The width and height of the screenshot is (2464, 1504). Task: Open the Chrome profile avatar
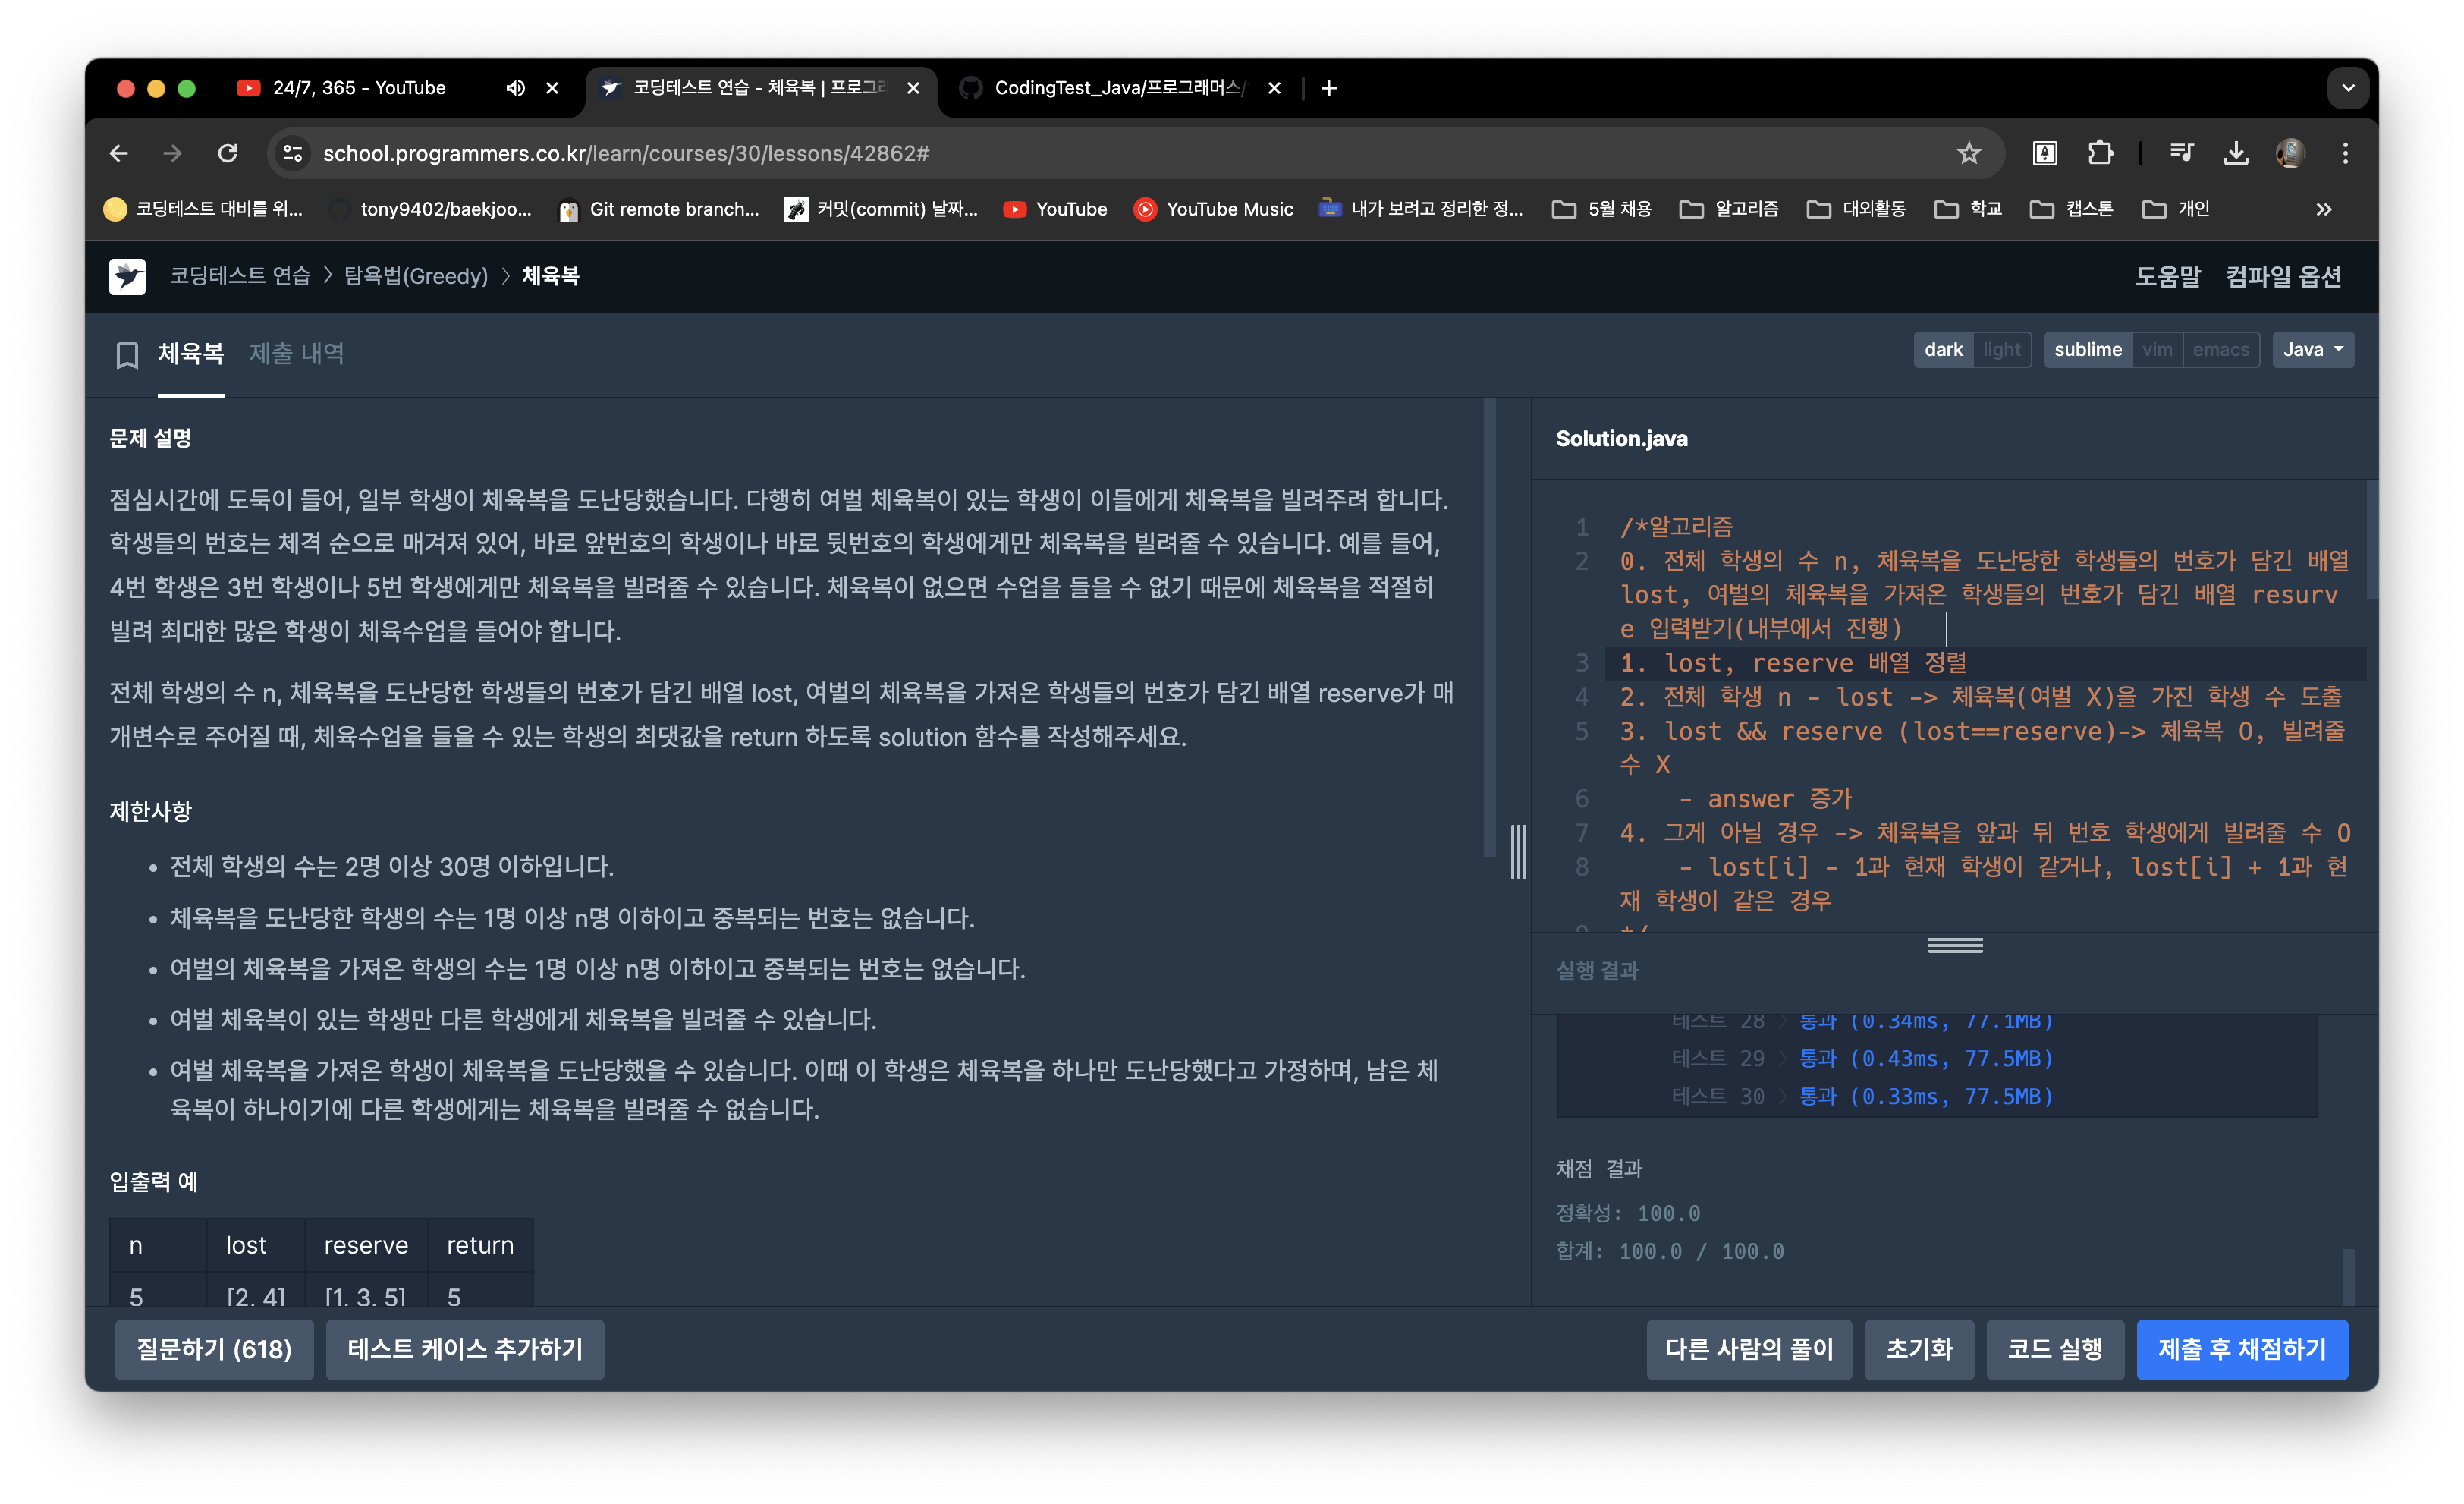[x=2290, y=153]
